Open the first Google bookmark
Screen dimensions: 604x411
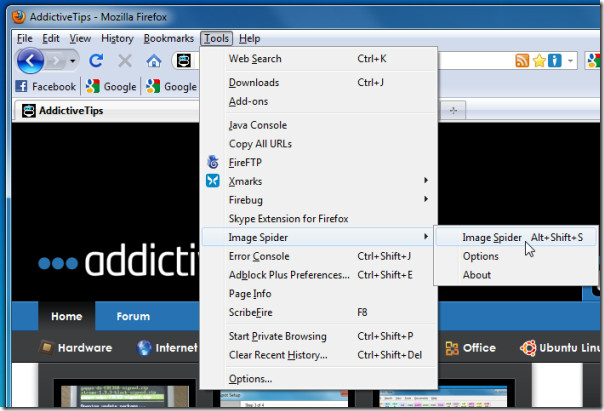[111, 87]
